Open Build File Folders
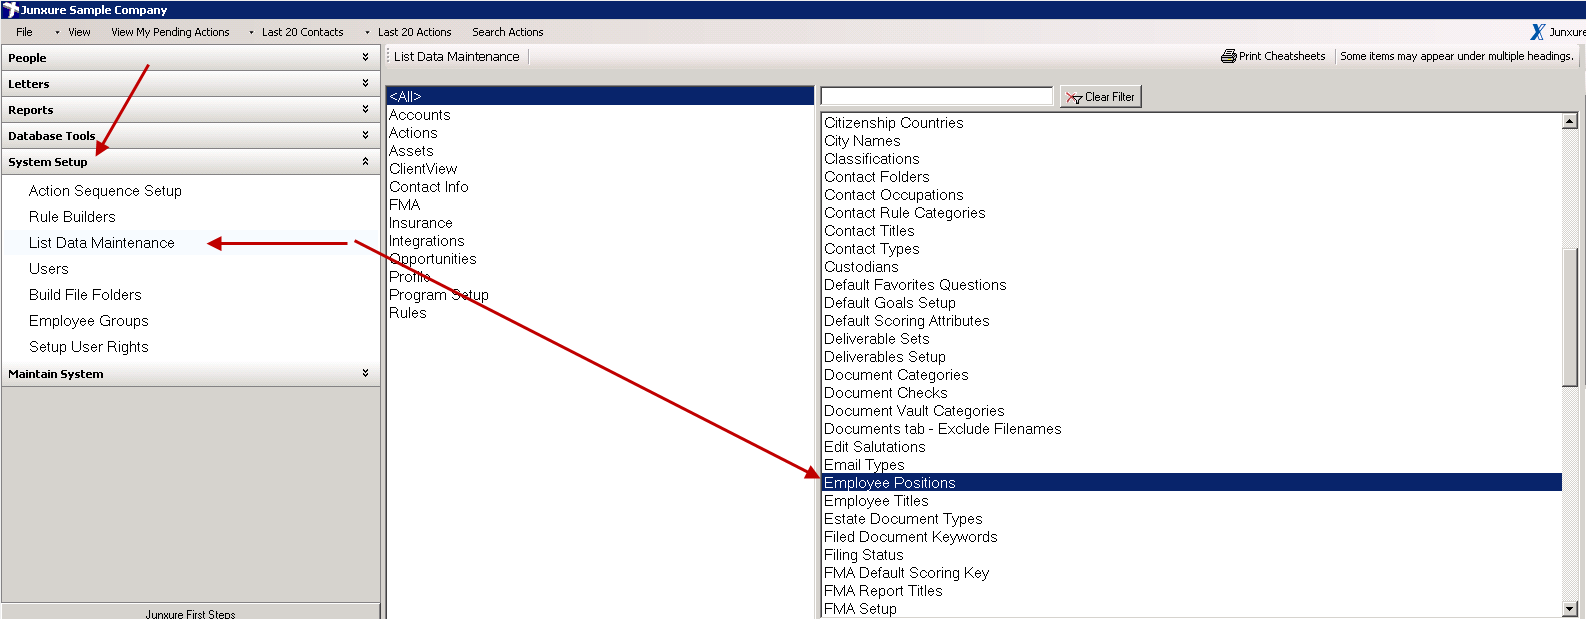The width and height of the screenshot is (1586, 619). (x=85, y=295)
